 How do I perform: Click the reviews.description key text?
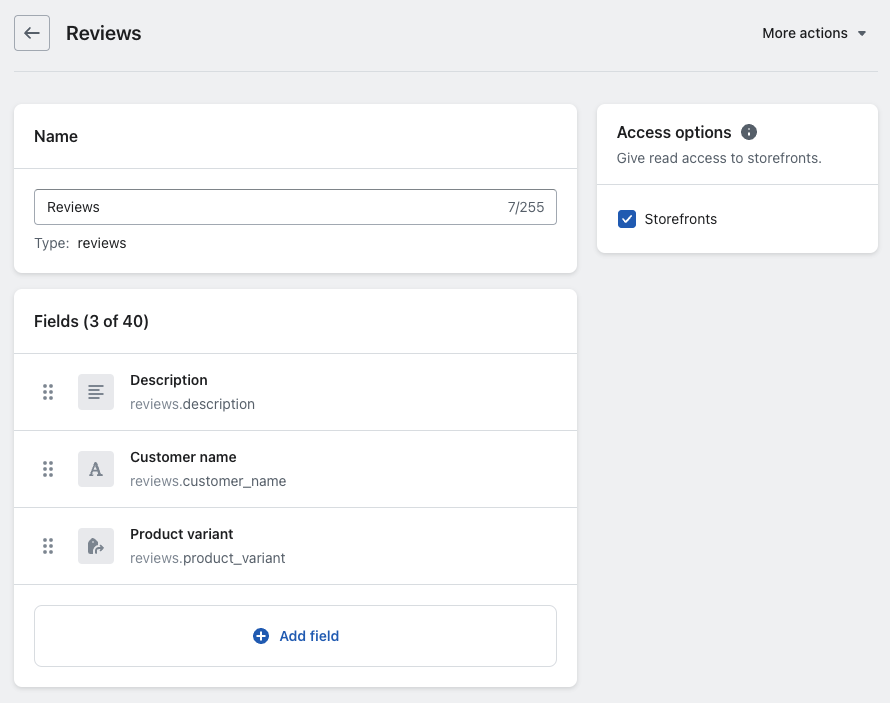[192, 404]
